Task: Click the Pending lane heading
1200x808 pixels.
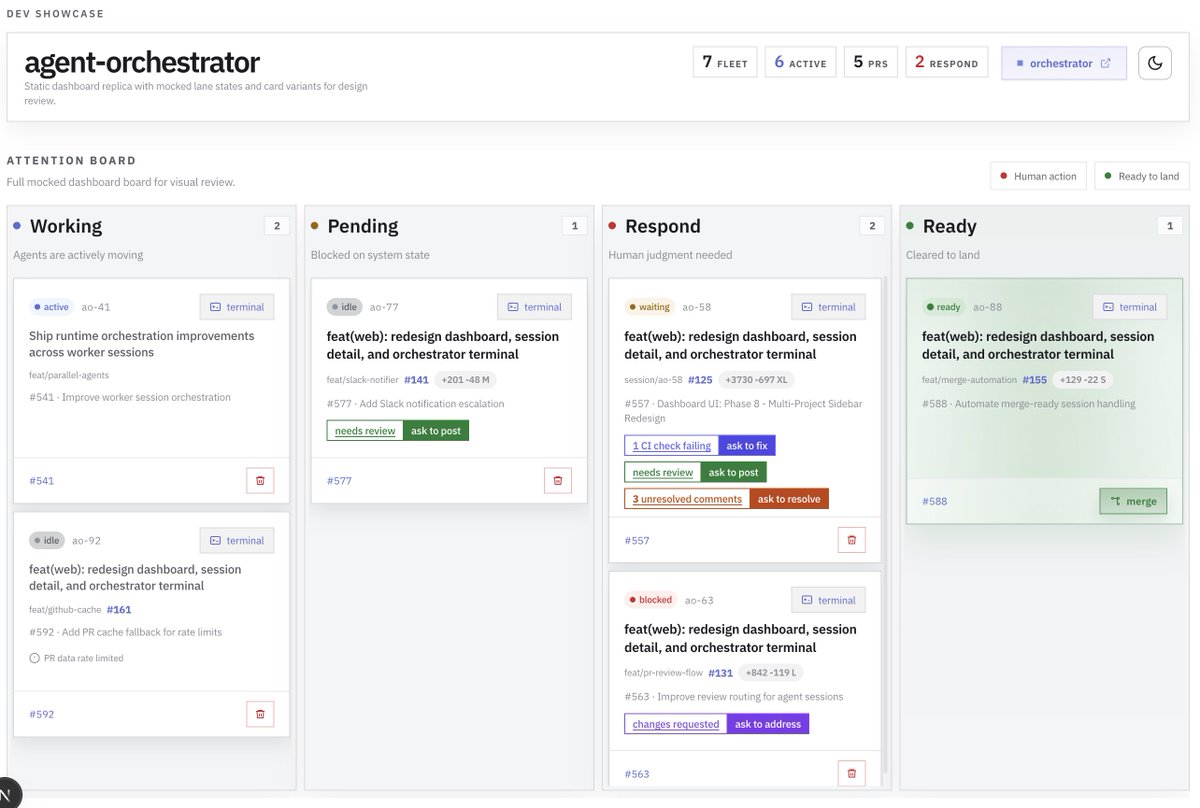Action: [x=363, y=226]
